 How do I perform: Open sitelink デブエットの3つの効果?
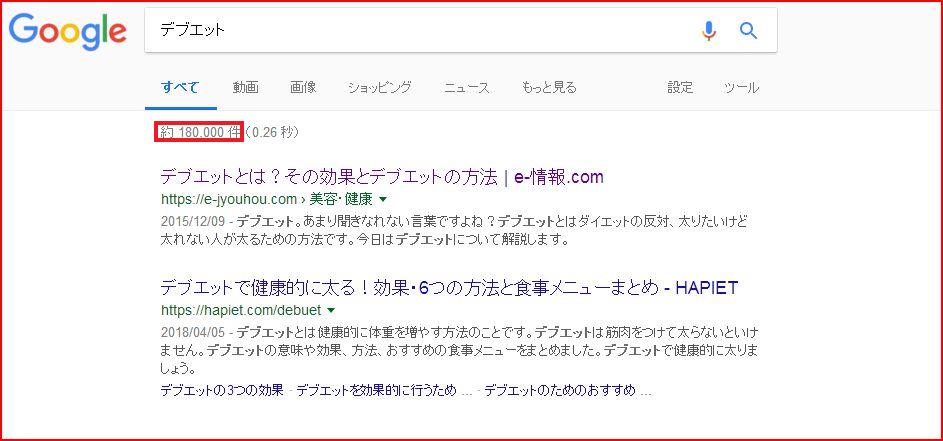pos(222,390)
